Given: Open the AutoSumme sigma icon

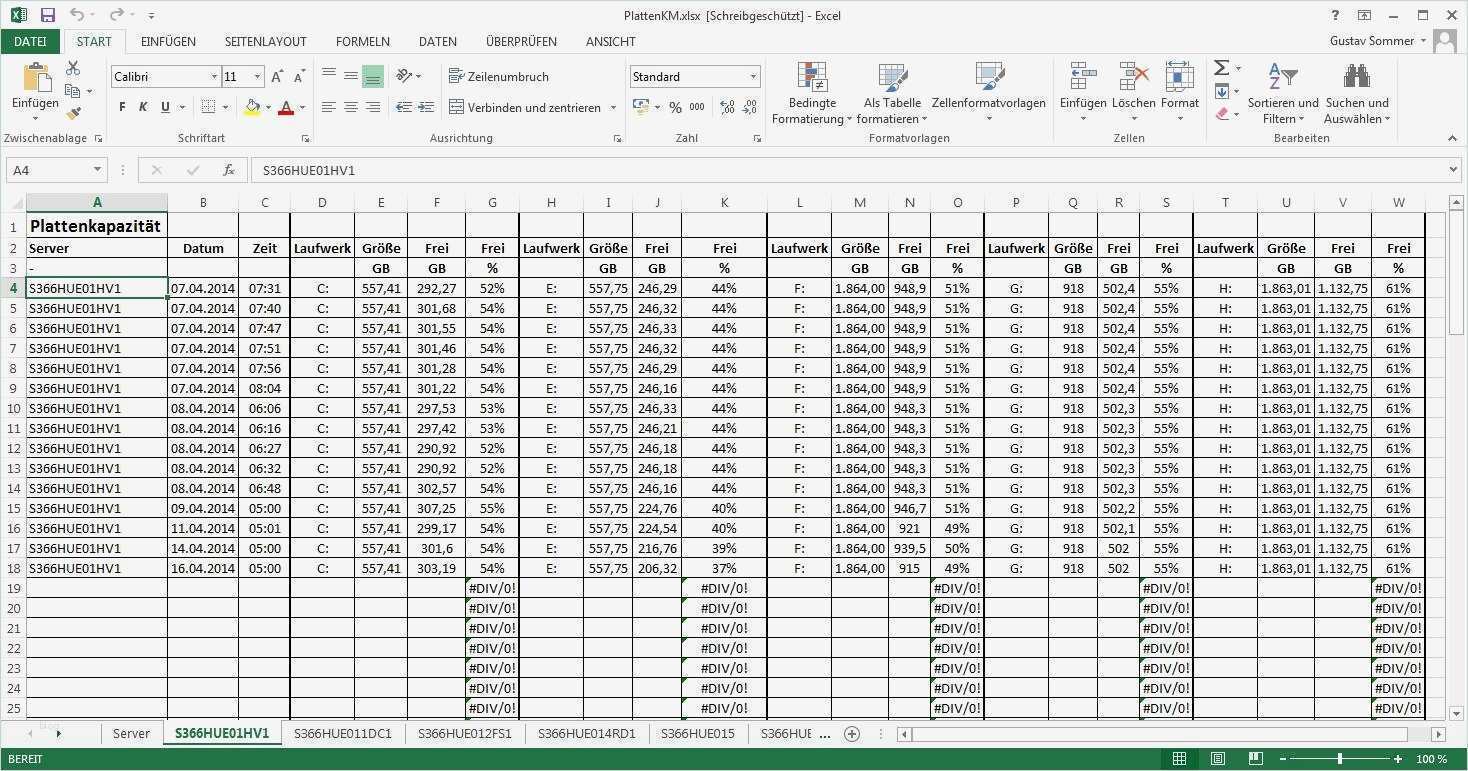Looking at the screenshot, I should point(1222,68).
